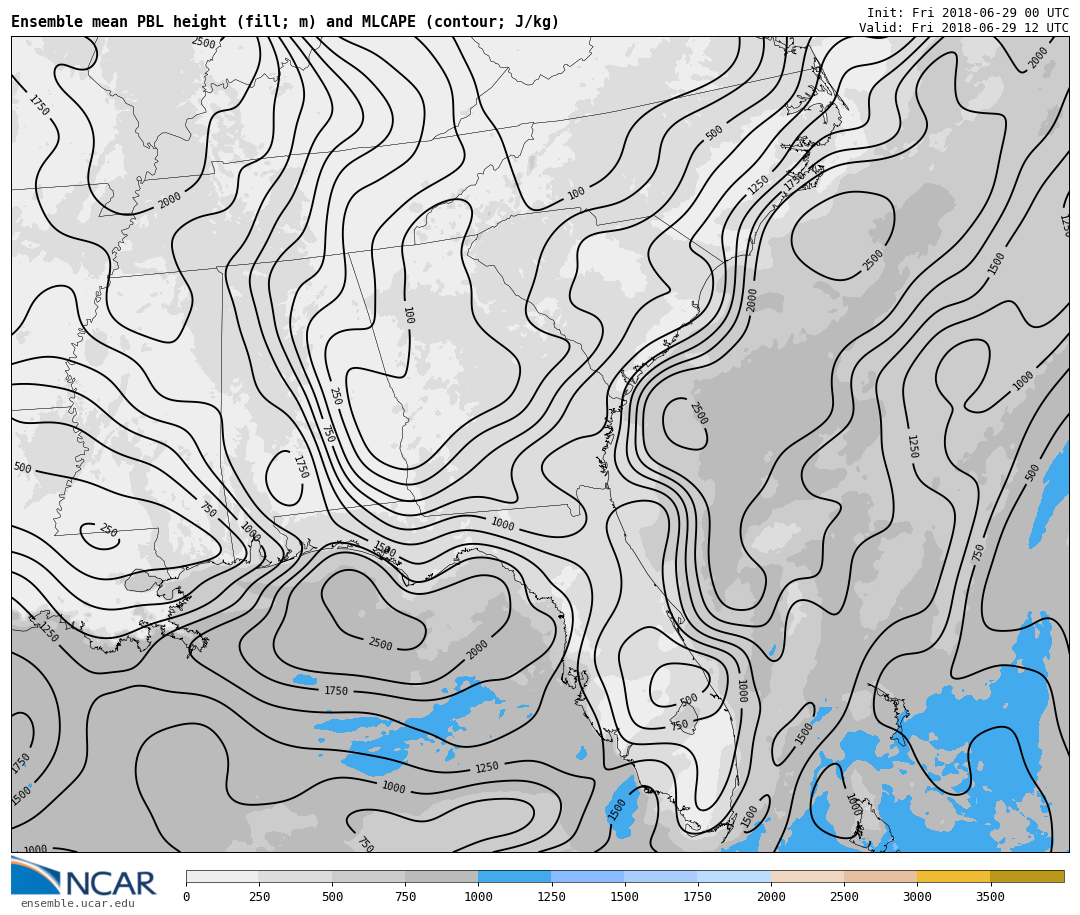The height and width of the screenshot is (915, 1080).
Task: Click the colorbar tick label '1500'
Action: pyautogui.click(x=625, y=896)
